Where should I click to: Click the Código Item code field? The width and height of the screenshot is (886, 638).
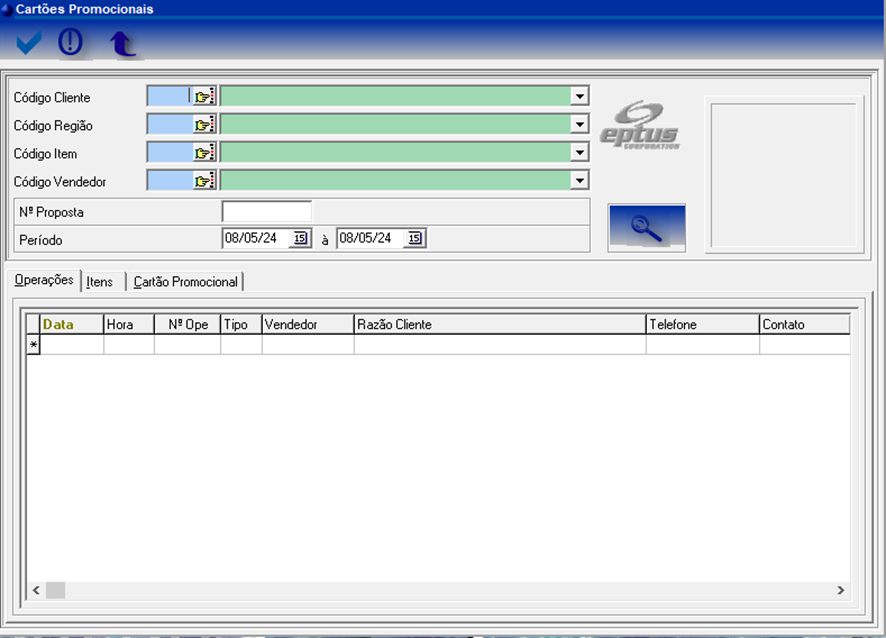click(x=168, y=153)
